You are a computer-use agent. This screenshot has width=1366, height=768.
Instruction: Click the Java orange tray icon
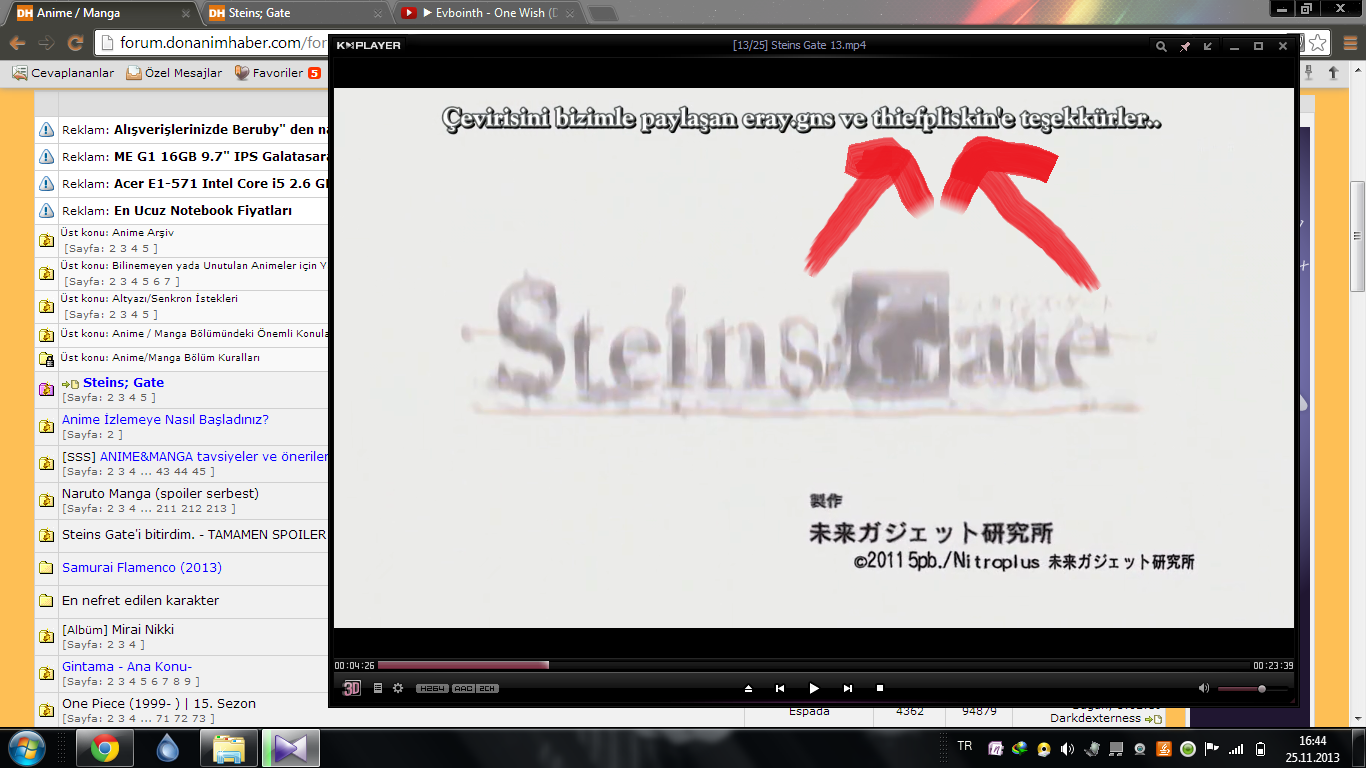[1164, 748]
